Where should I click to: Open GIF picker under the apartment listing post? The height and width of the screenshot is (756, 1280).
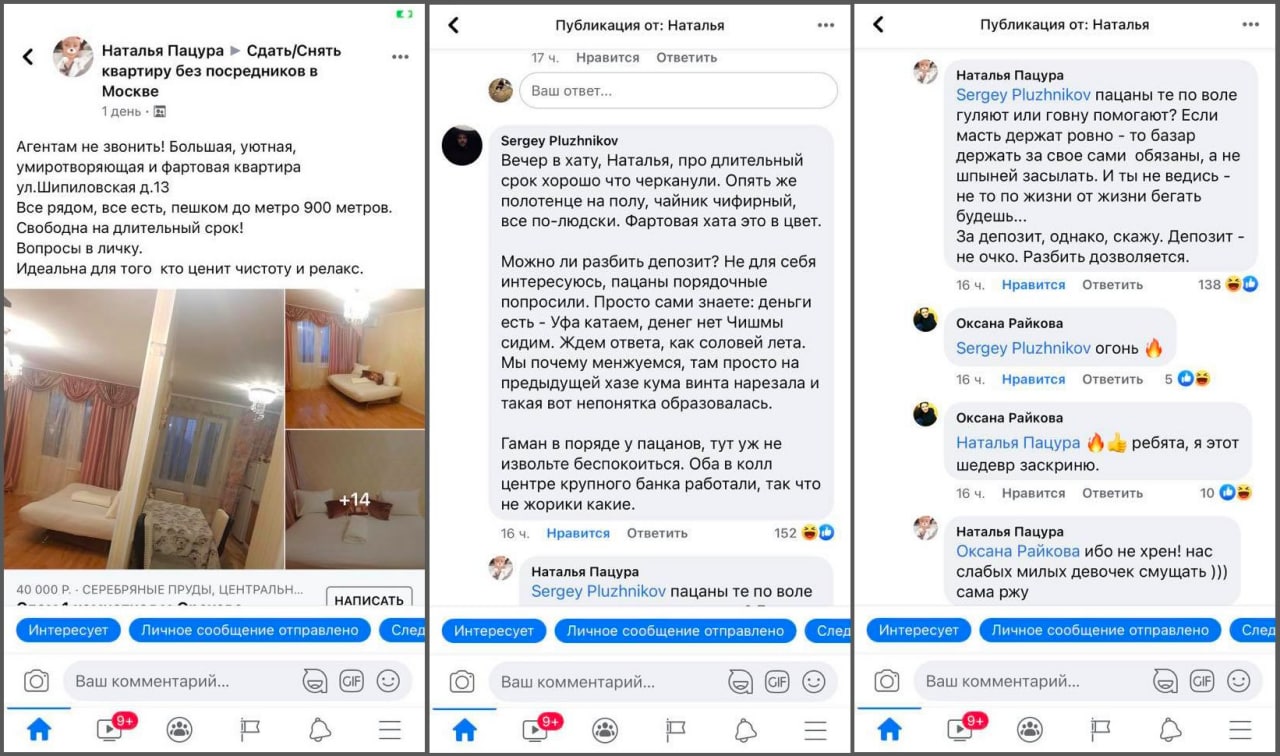pyautogui.click(x=351, y=682)
